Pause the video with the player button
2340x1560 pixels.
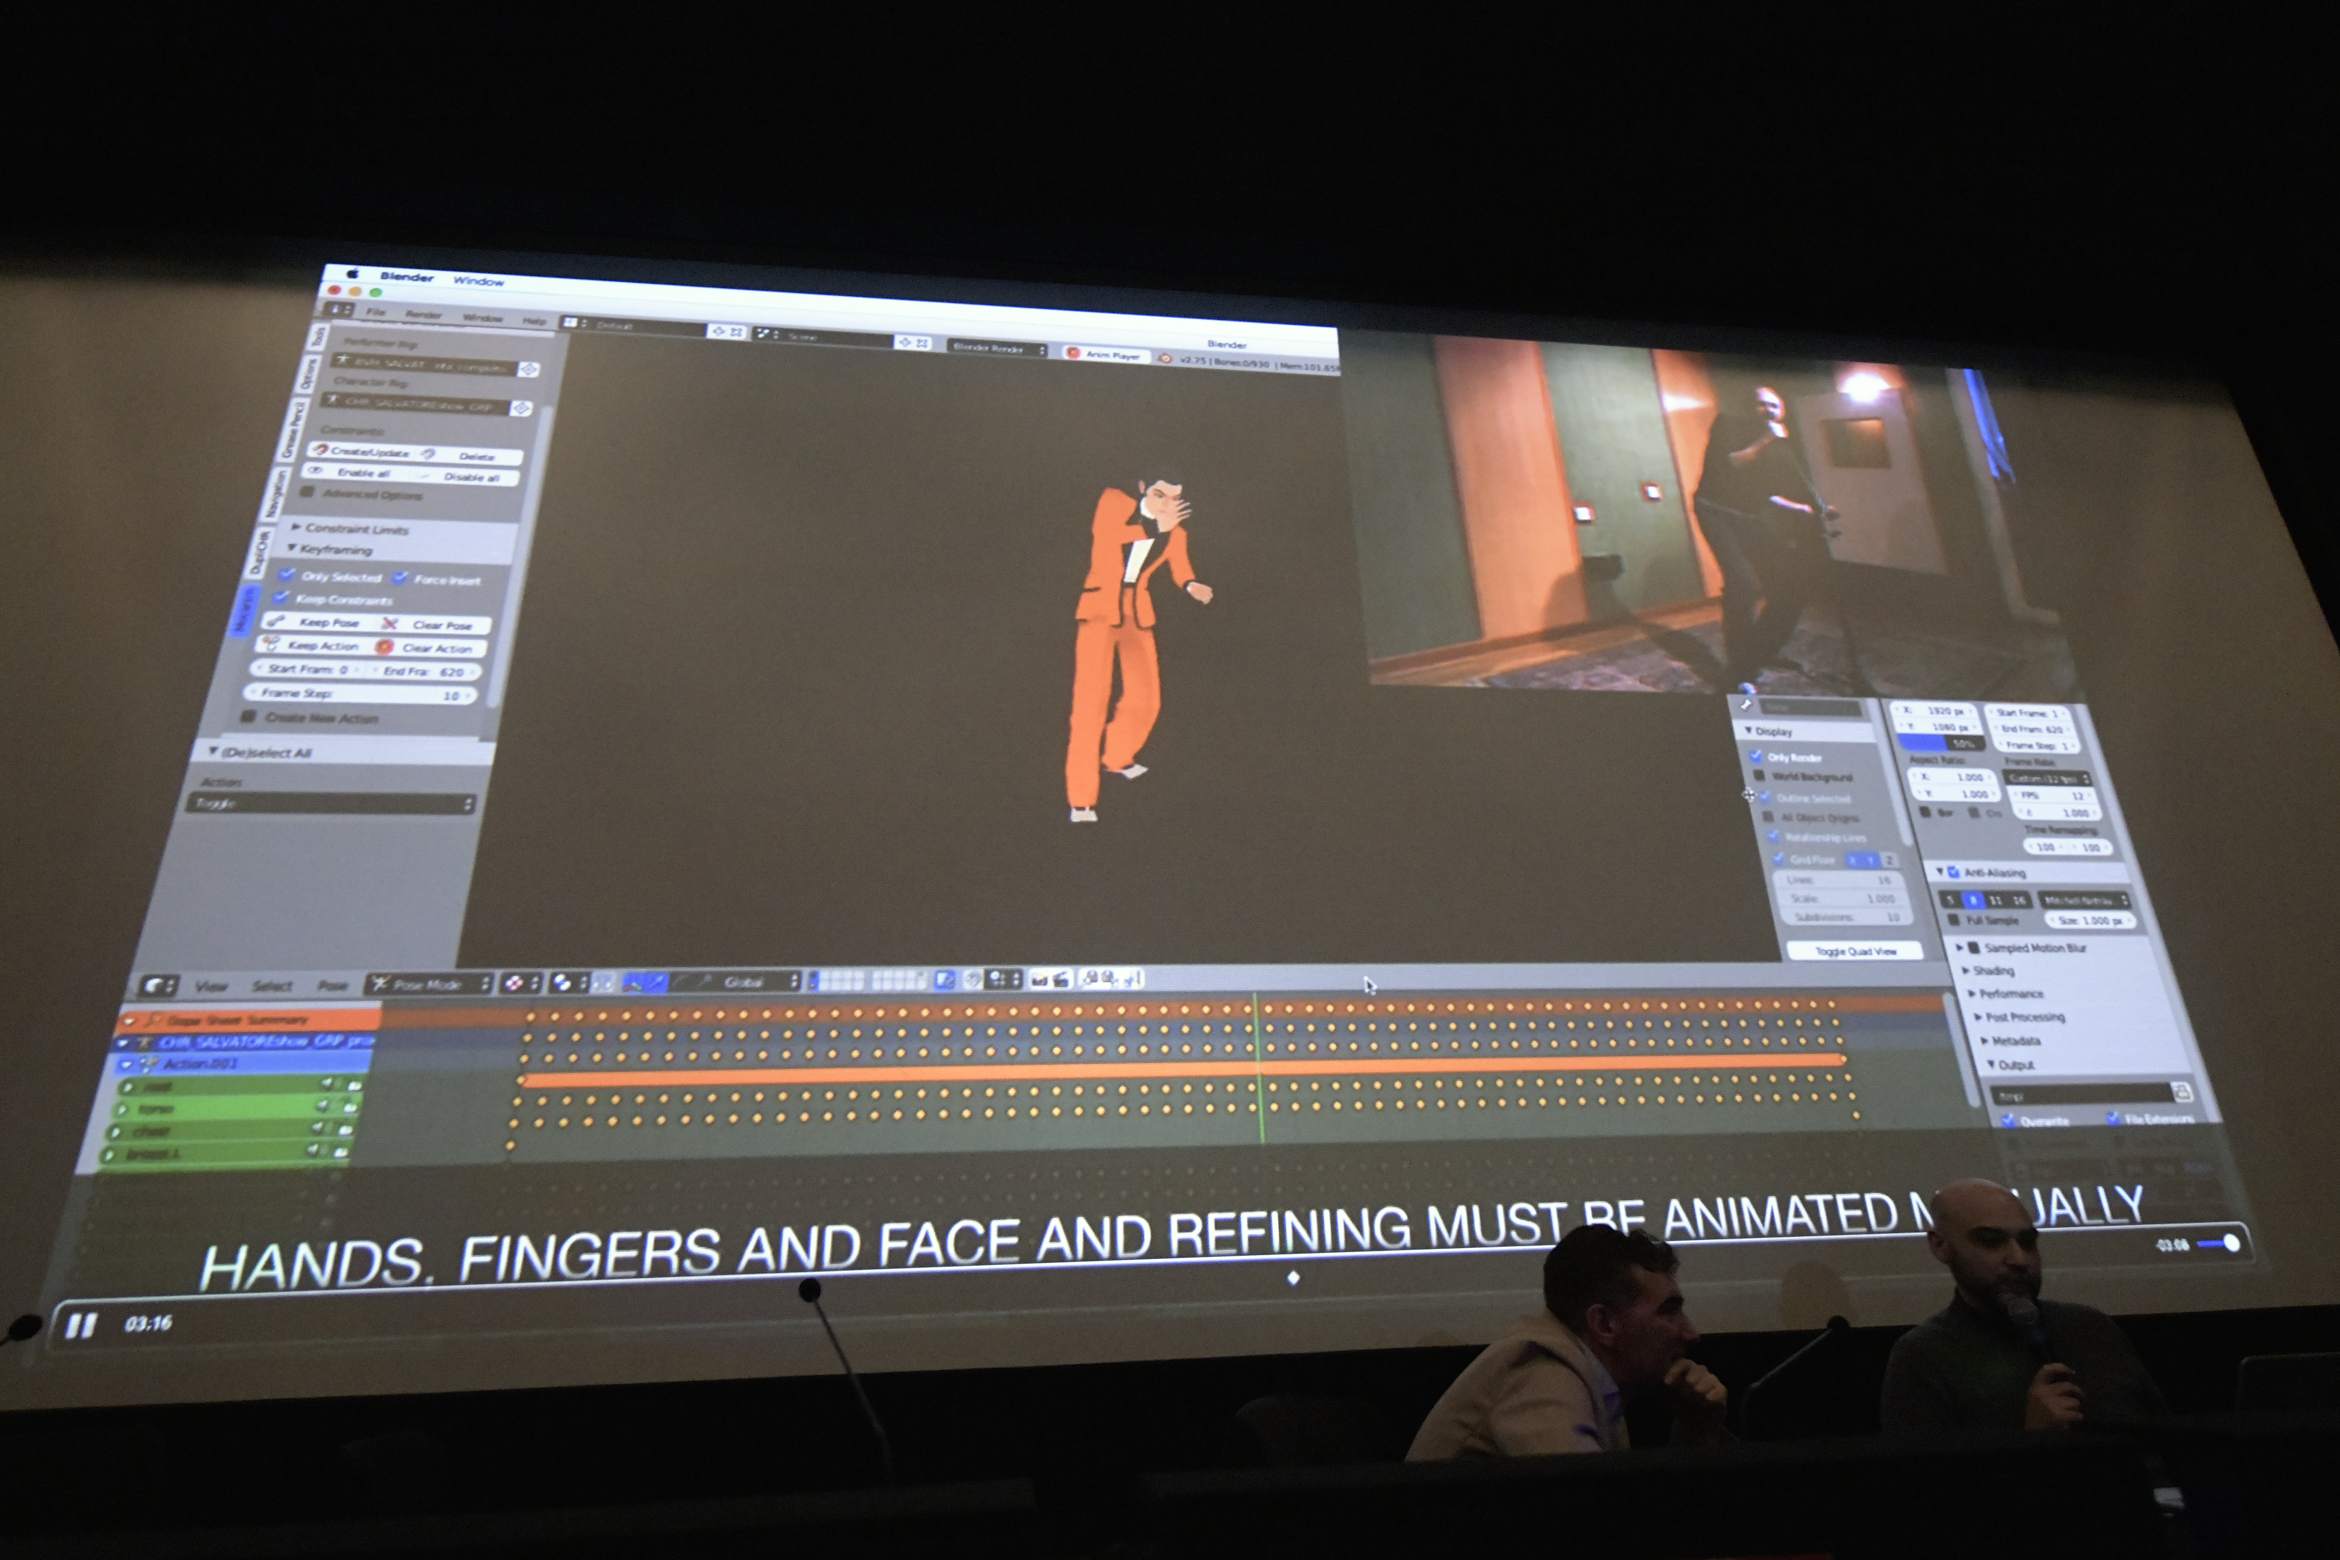[81, 1326]
